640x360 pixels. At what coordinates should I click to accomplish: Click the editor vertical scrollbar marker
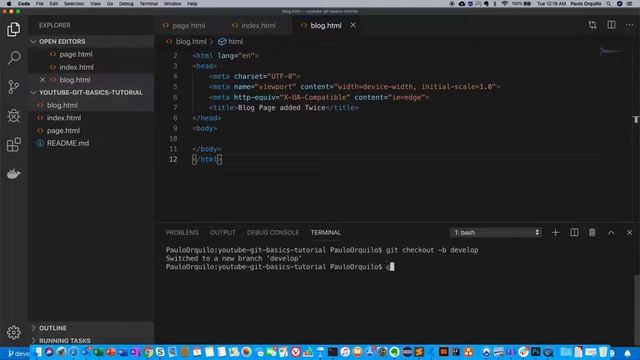636,119
